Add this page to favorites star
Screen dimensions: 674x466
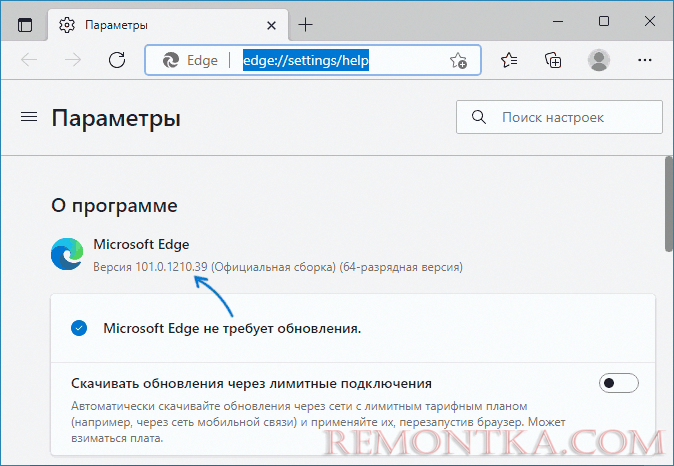[458, 60]
